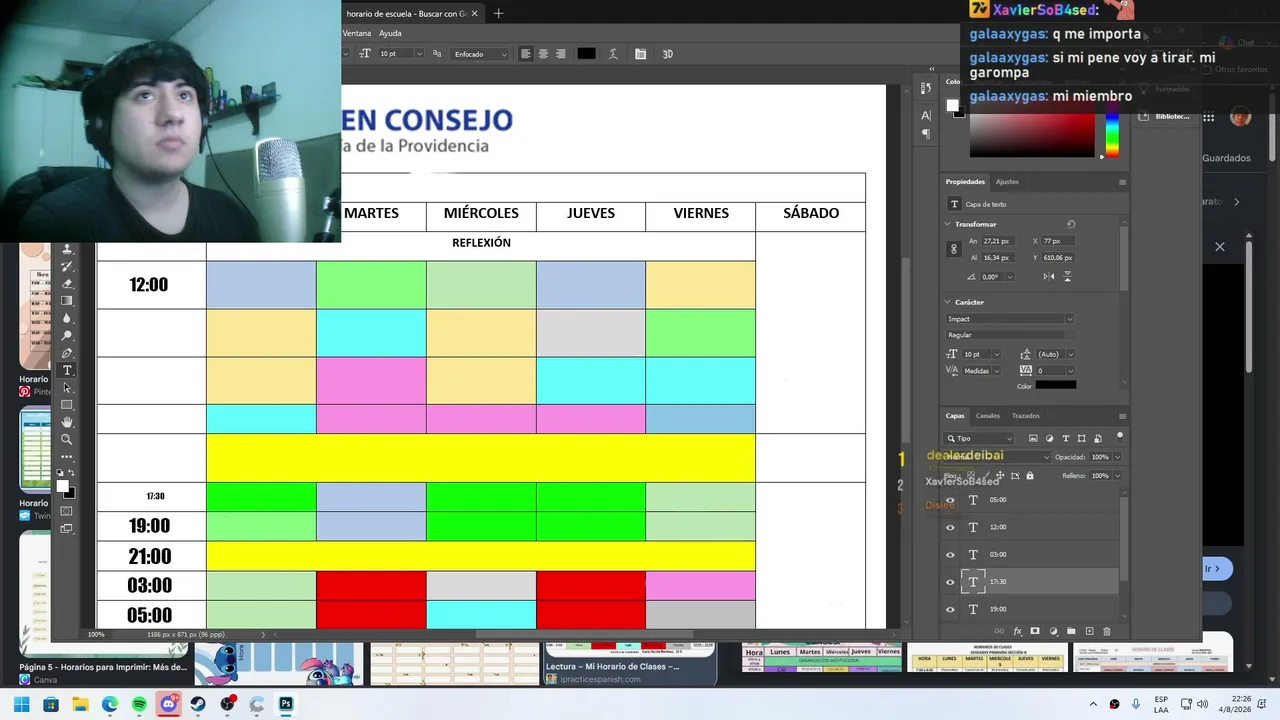Open layer Opacidad dropdown arrow
Screen dimensions: 1280x720
(1116, 457)
